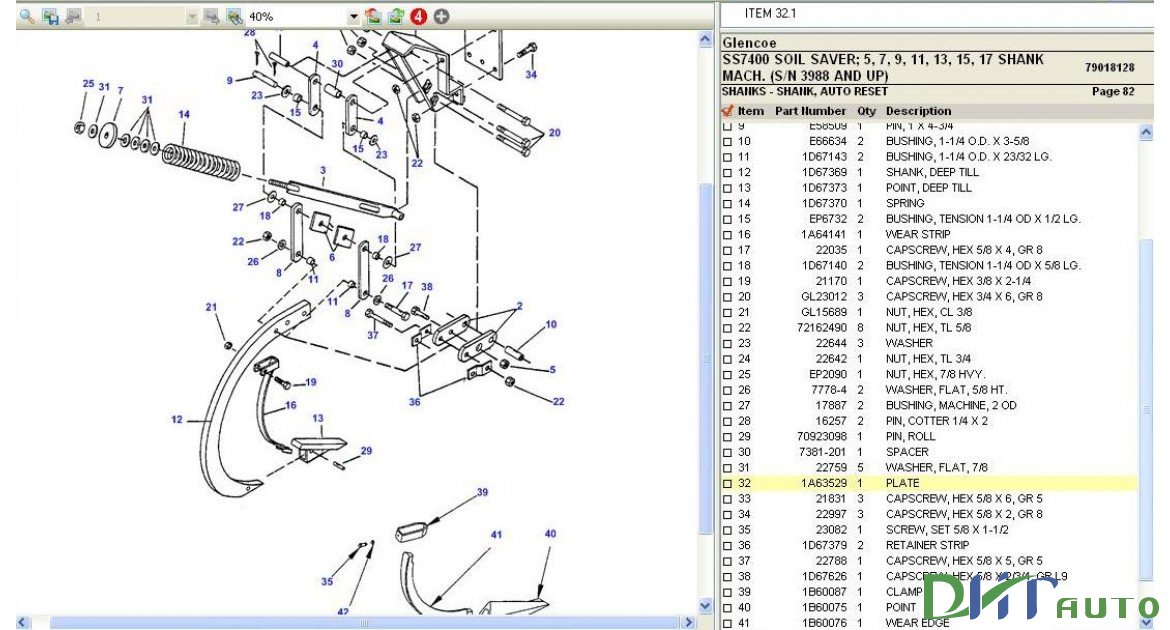
Task: Select part number 7381-201 SPACER row
Action: (929, 452)
